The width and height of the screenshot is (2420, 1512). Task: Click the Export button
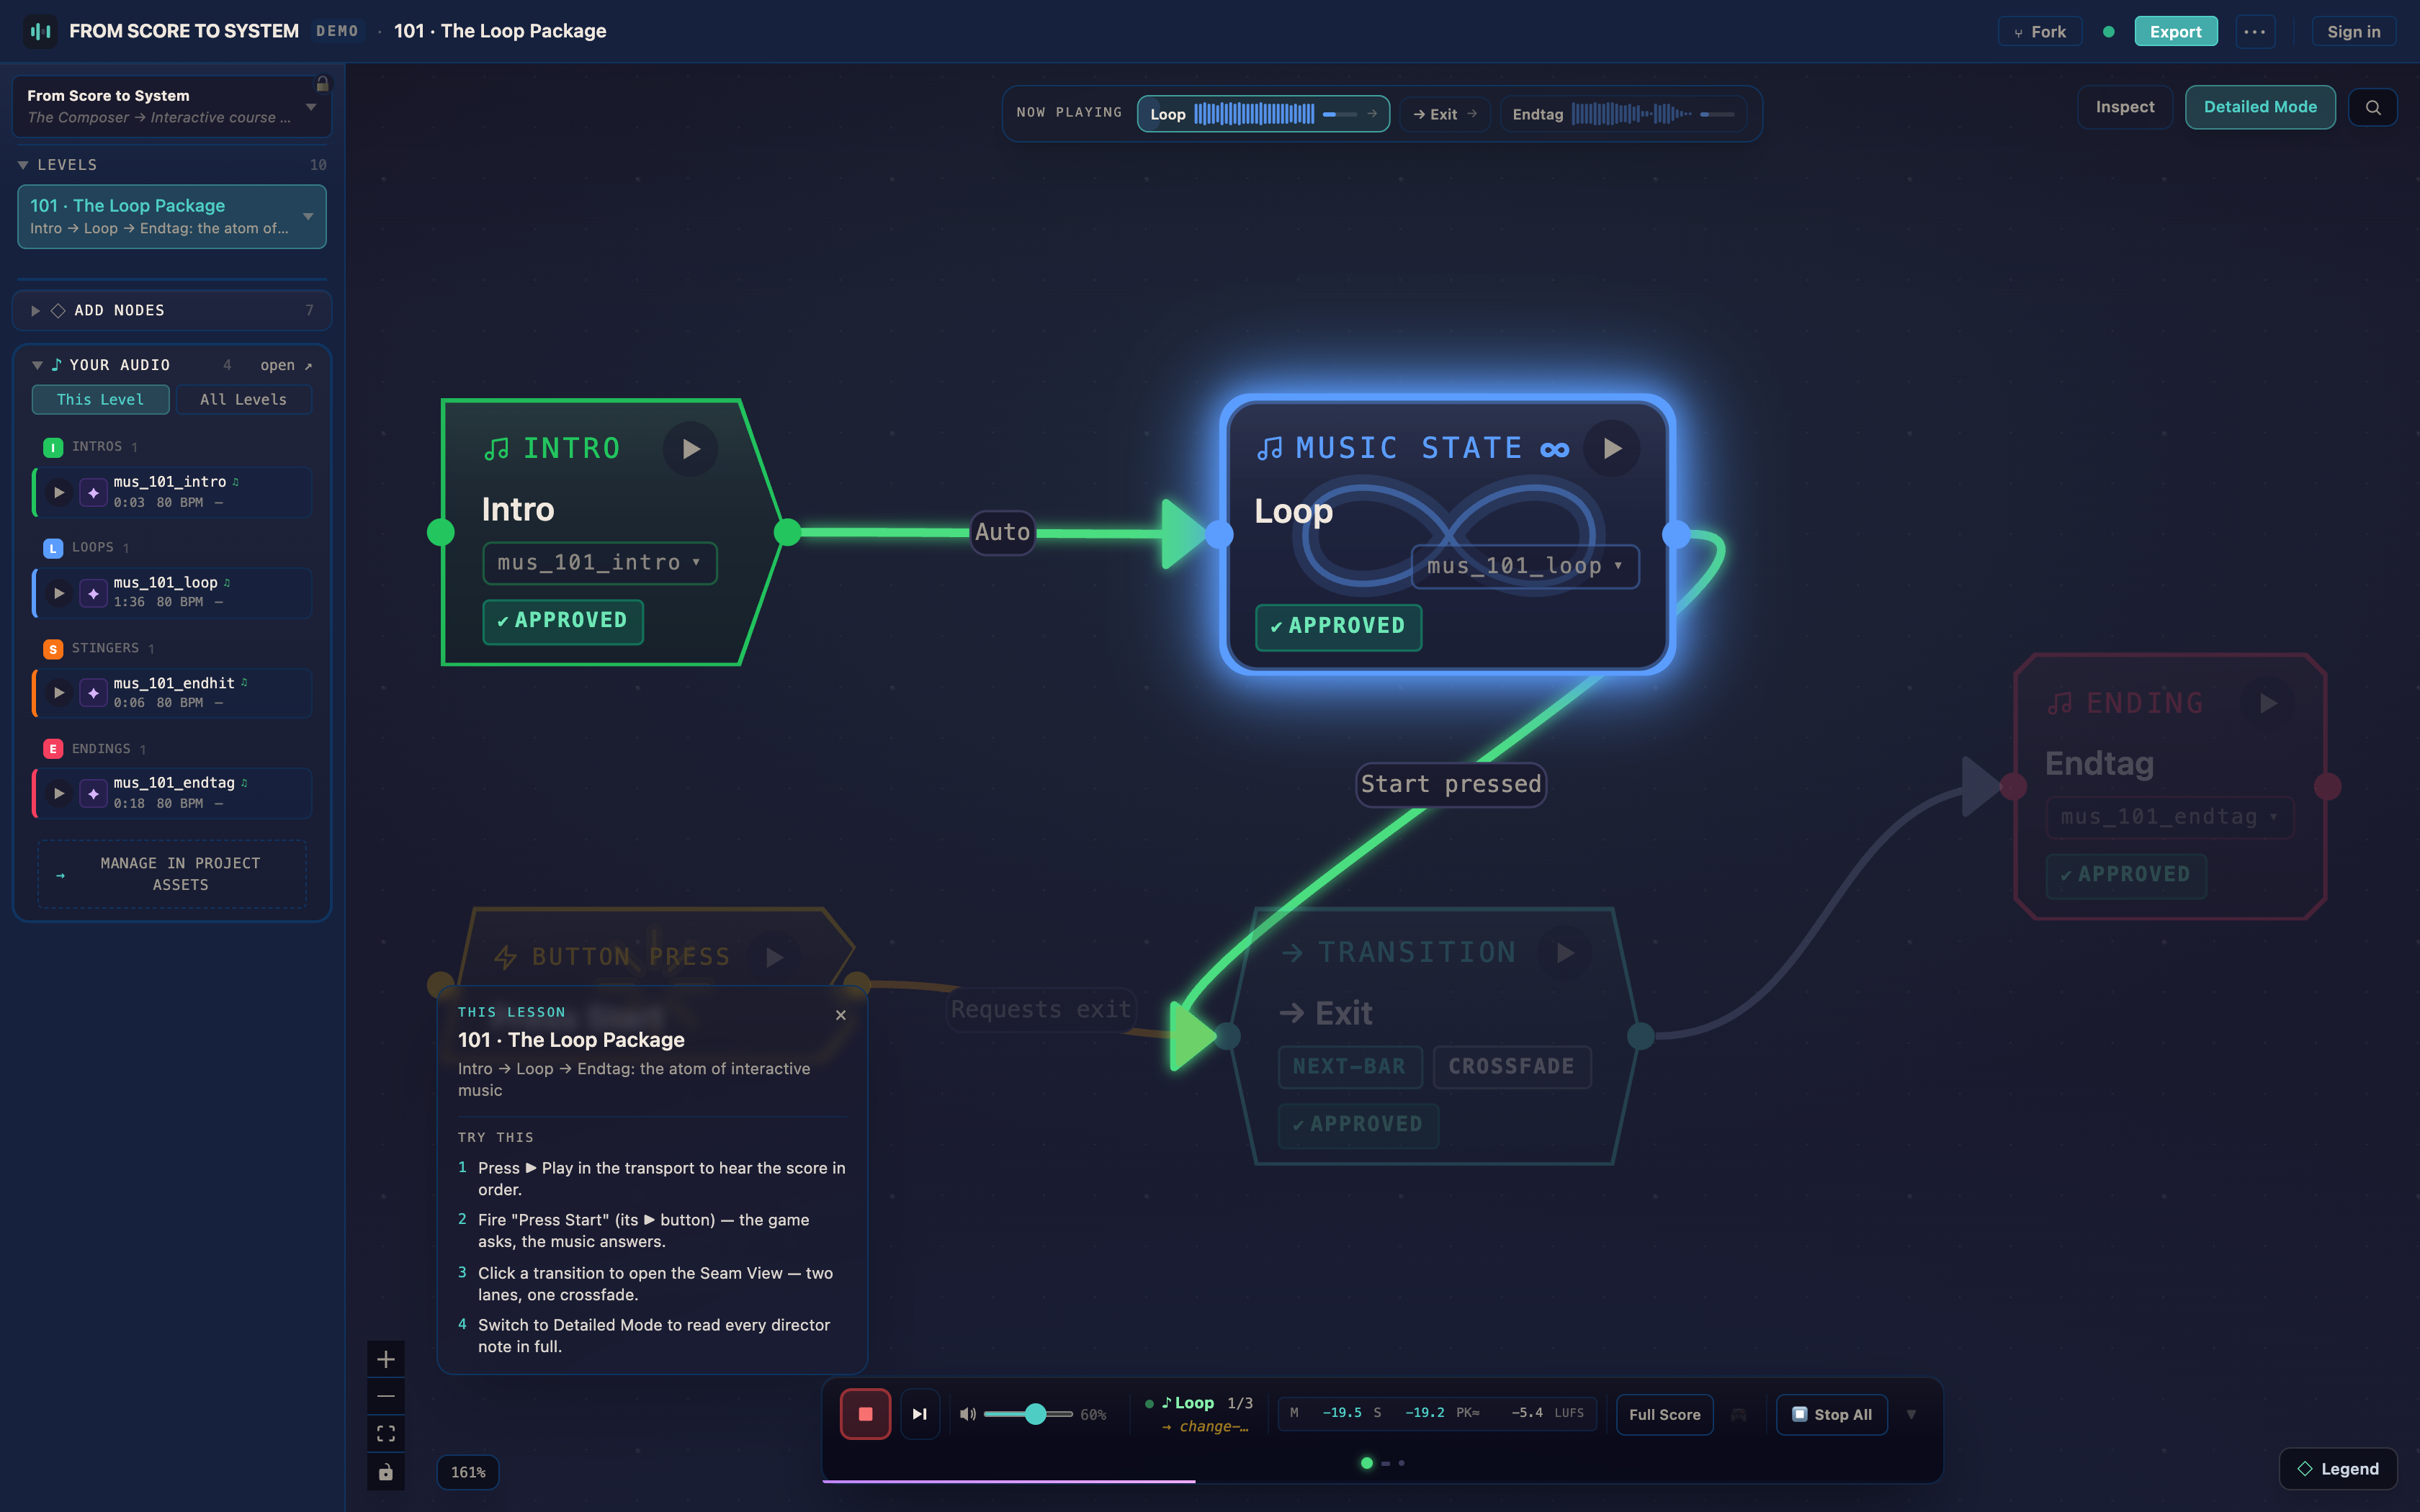2175,31
